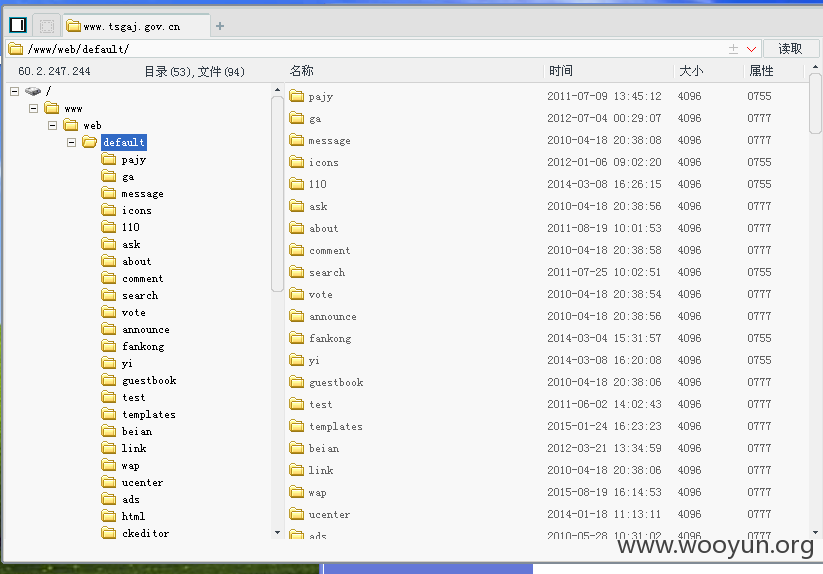Select the vote folder icon in the file list
Image resolution: width=823 pixels, height=574 pixels.
click(297, 294)
